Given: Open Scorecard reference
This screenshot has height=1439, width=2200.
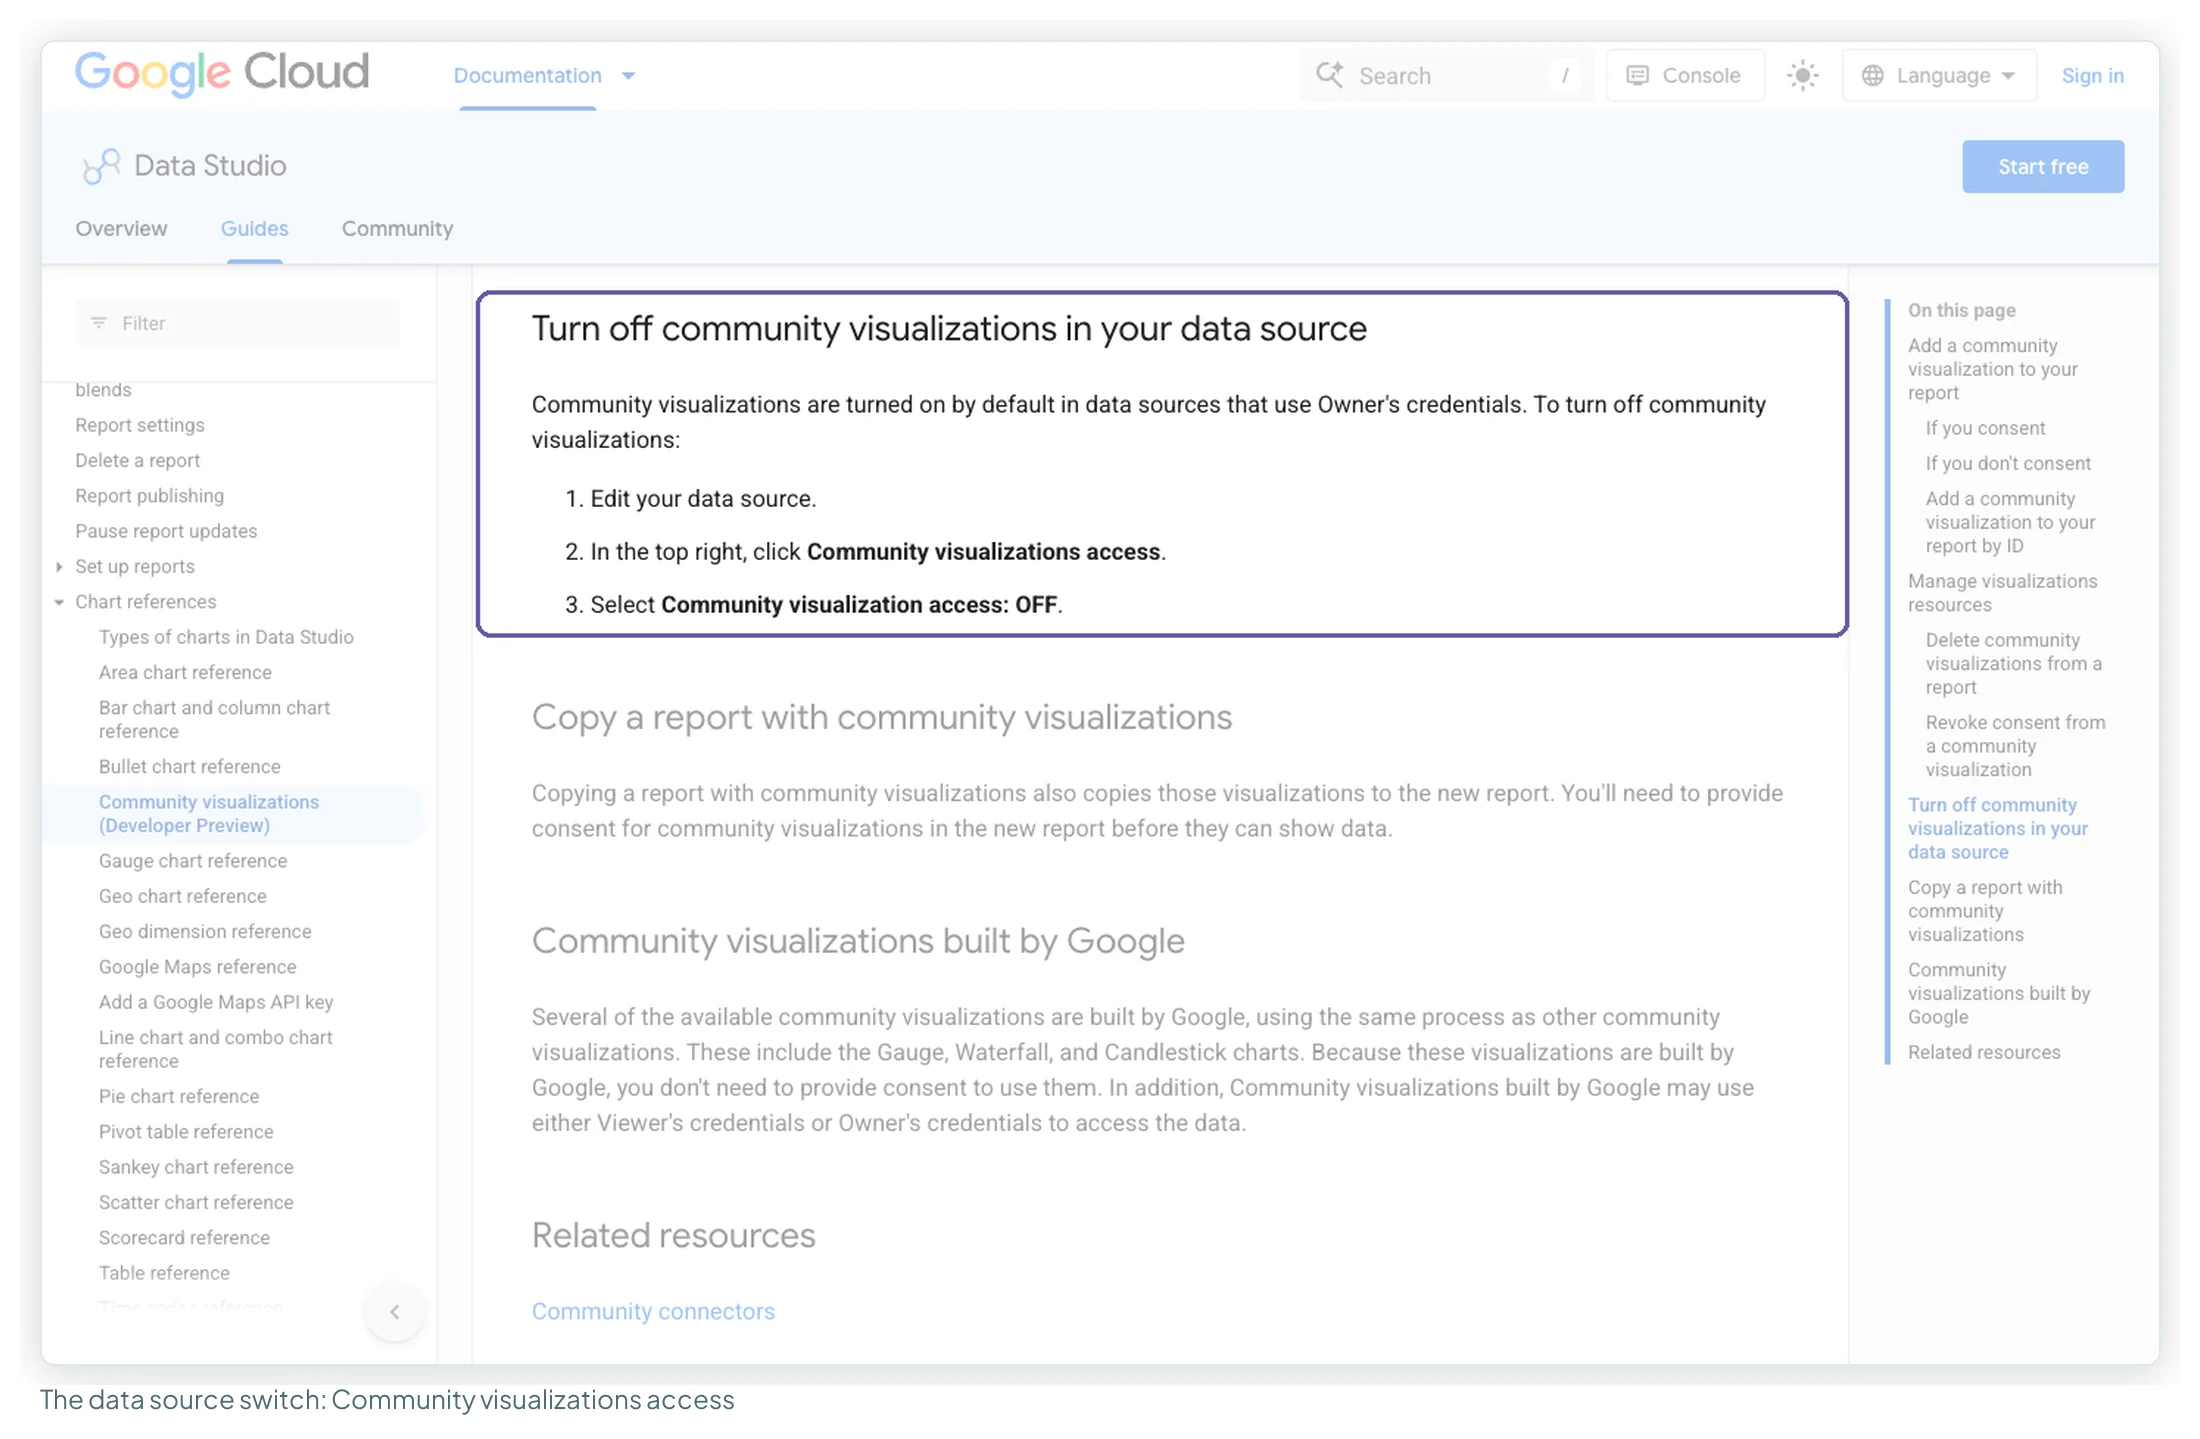Looking at the screenshot, I should pos(184,1238).
